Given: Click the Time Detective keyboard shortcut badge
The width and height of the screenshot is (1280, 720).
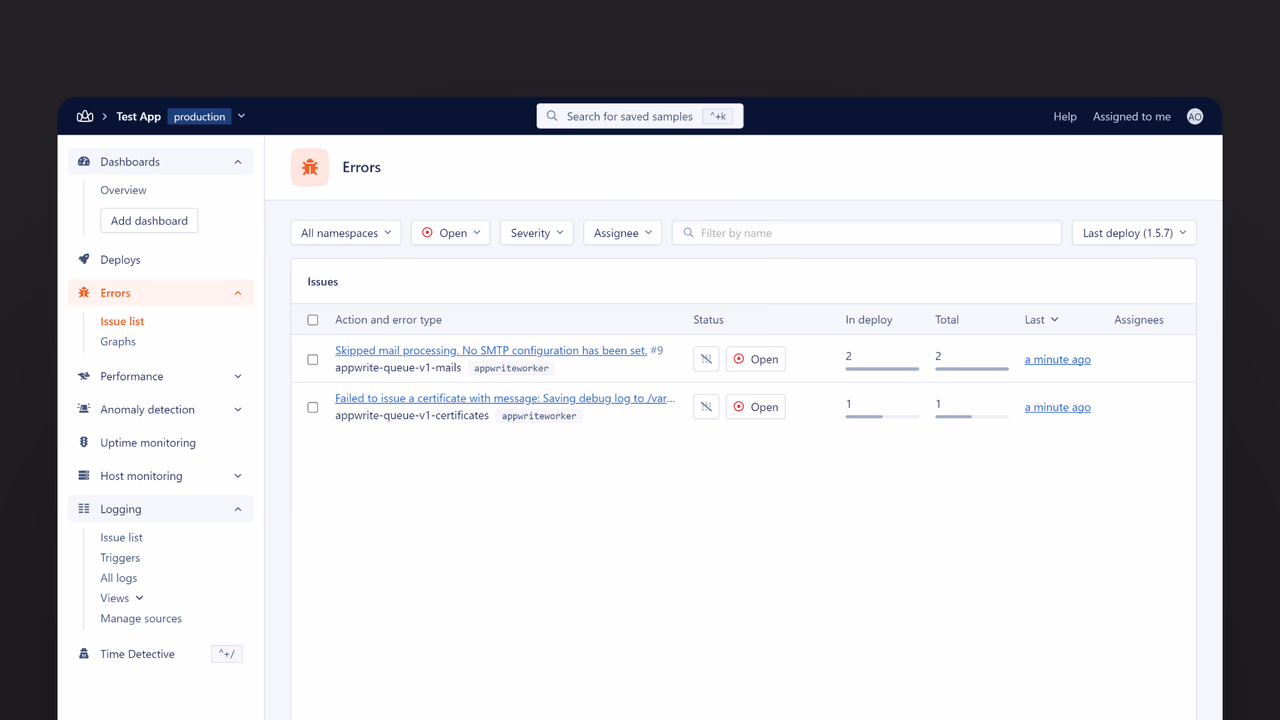Looking at the screenshot, I should 227,654.
